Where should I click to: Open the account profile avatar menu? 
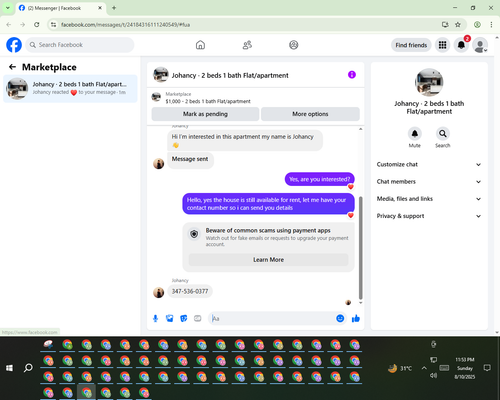[480, 45]
